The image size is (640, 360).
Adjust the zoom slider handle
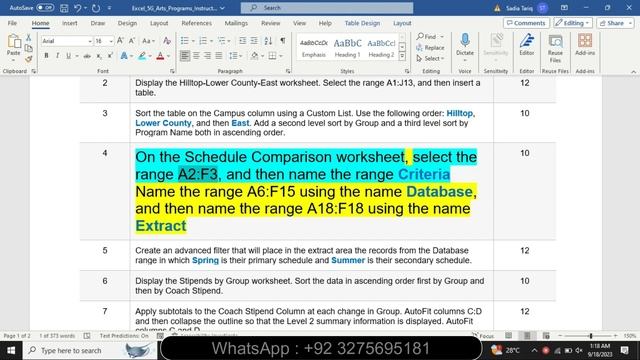[x=591, y=336]
